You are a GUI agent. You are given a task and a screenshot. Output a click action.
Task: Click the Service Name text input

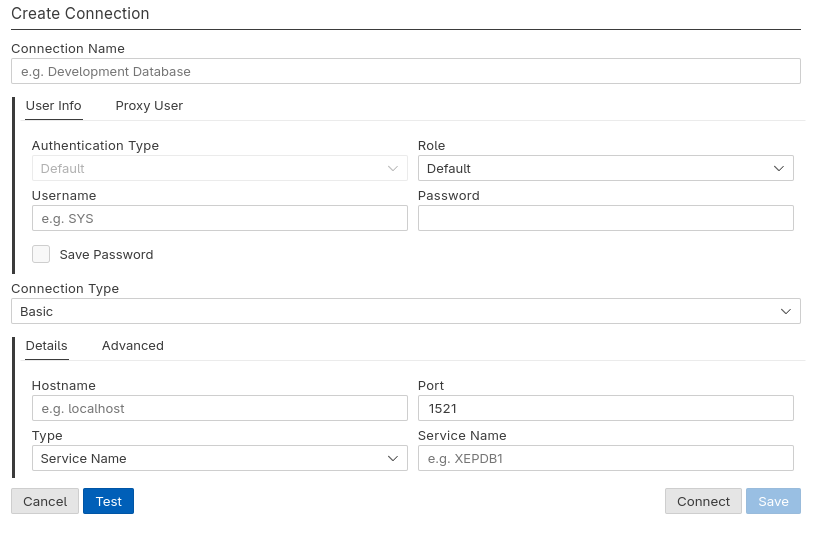(x=605, y=458)
